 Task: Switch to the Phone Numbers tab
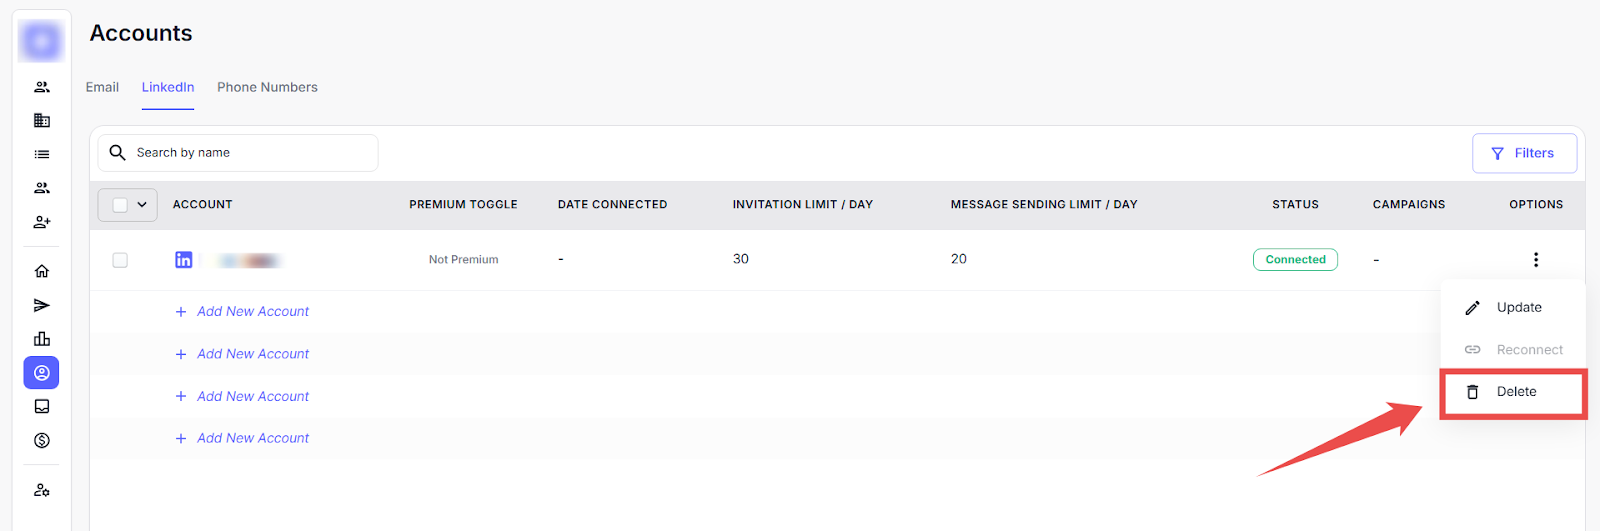point(267,87)
